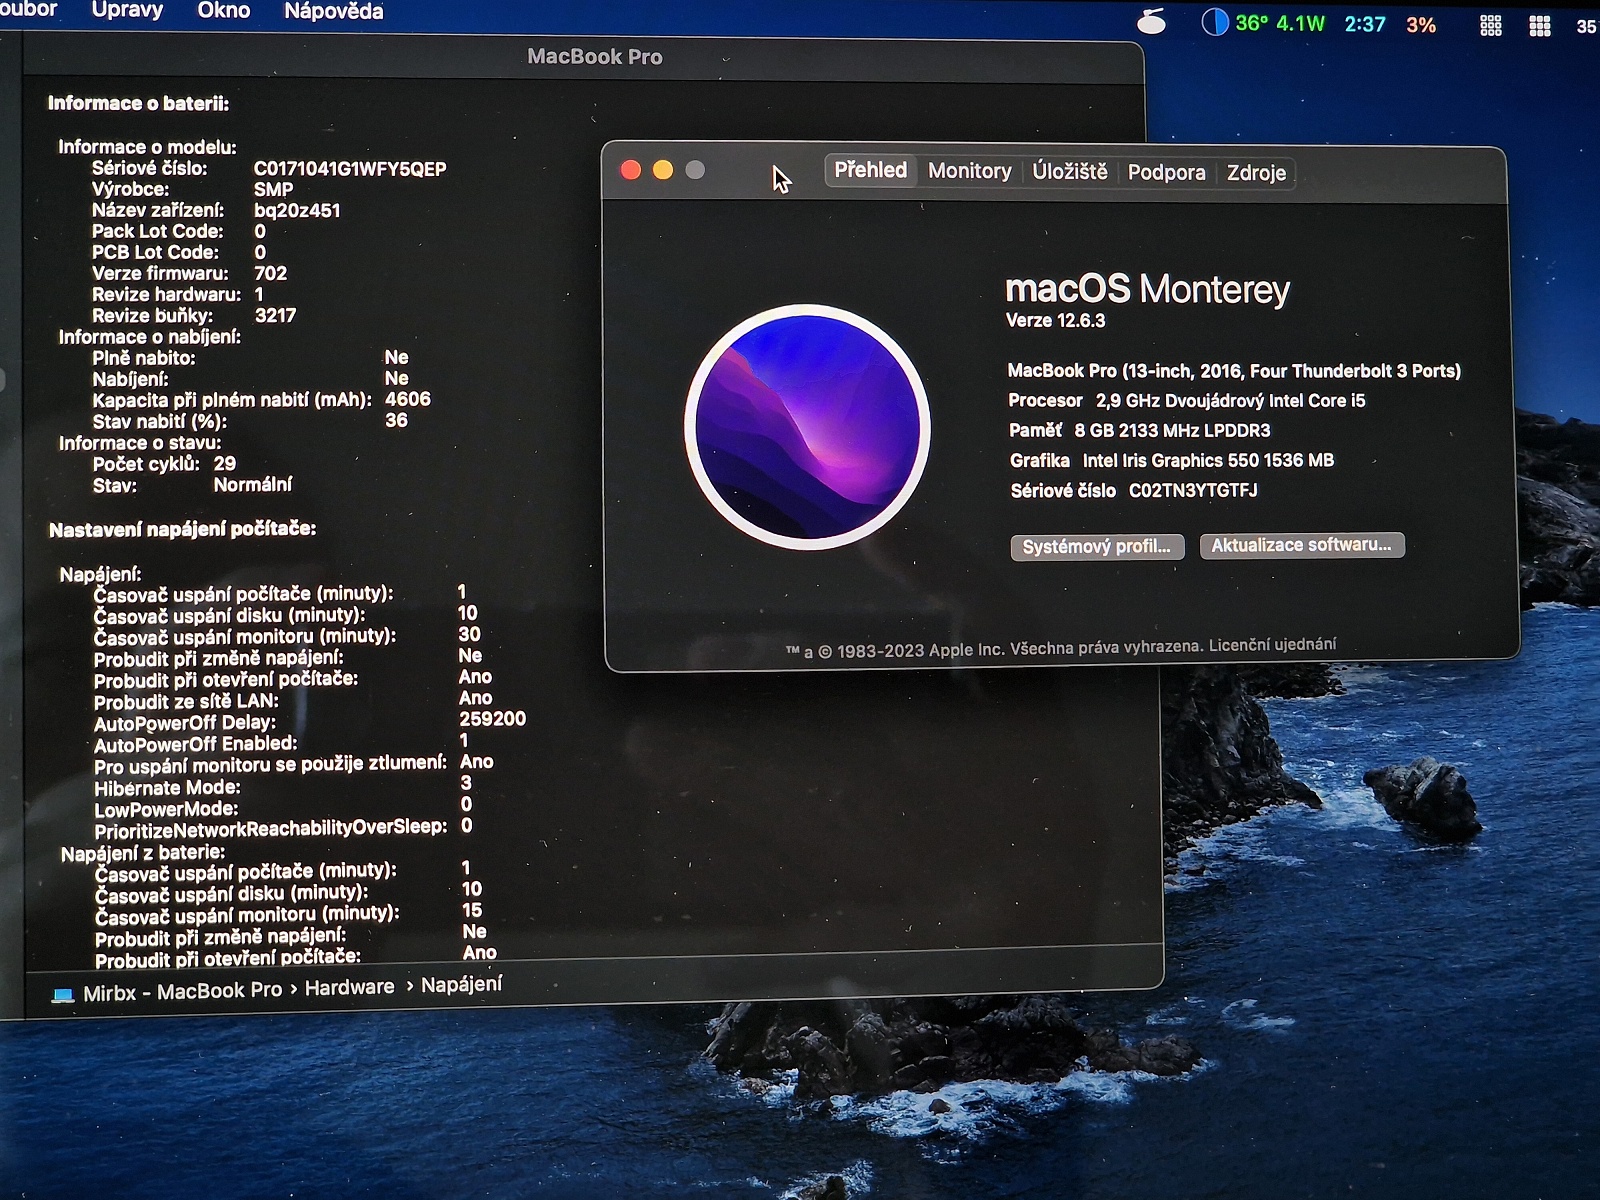This screenshot has height=1200, width=1600.
Task: Open the outlined grid icon in menu bar
Action: (1490, 26)
